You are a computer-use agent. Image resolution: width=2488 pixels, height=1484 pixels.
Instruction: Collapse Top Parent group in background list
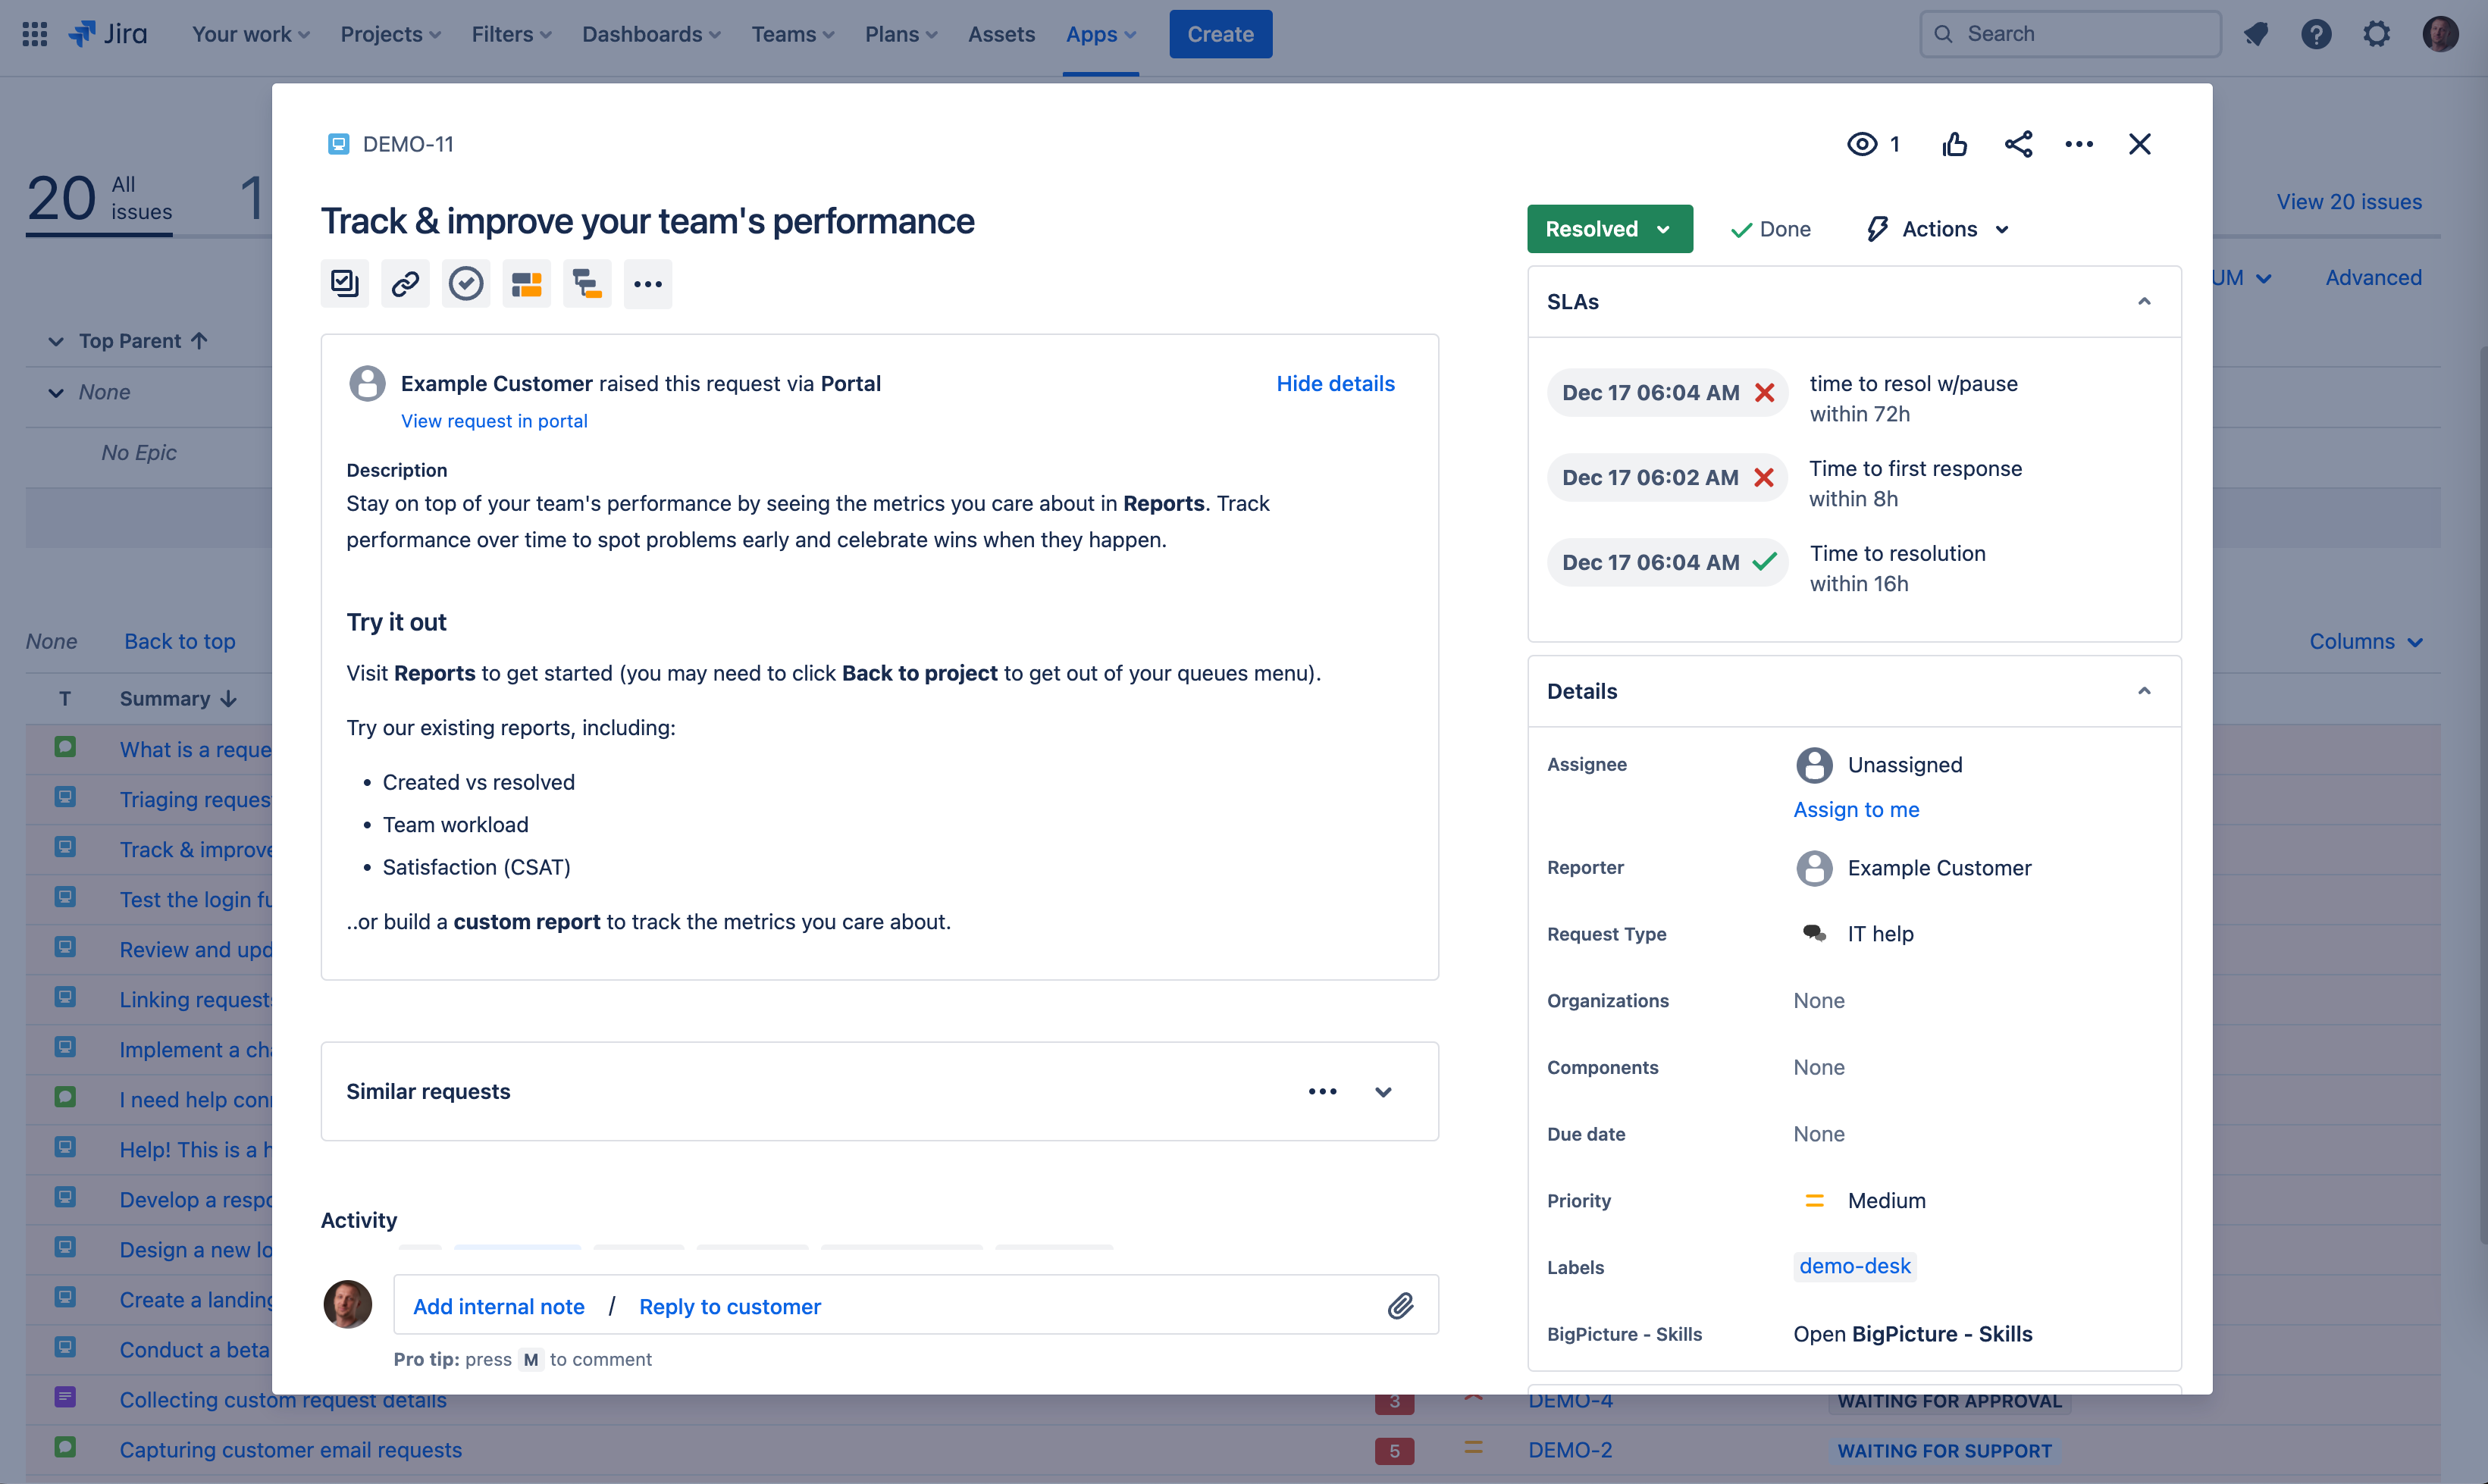click(x=56, y=341)
